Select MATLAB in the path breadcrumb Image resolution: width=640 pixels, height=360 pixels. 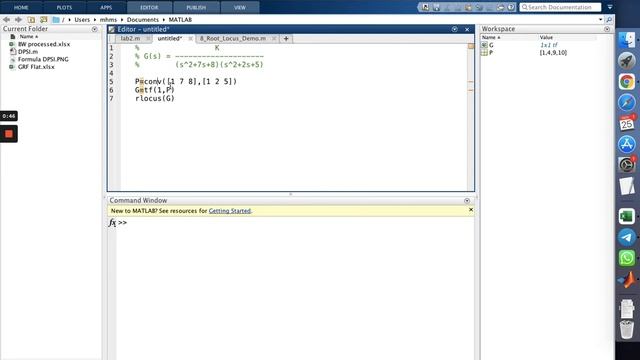180,20
